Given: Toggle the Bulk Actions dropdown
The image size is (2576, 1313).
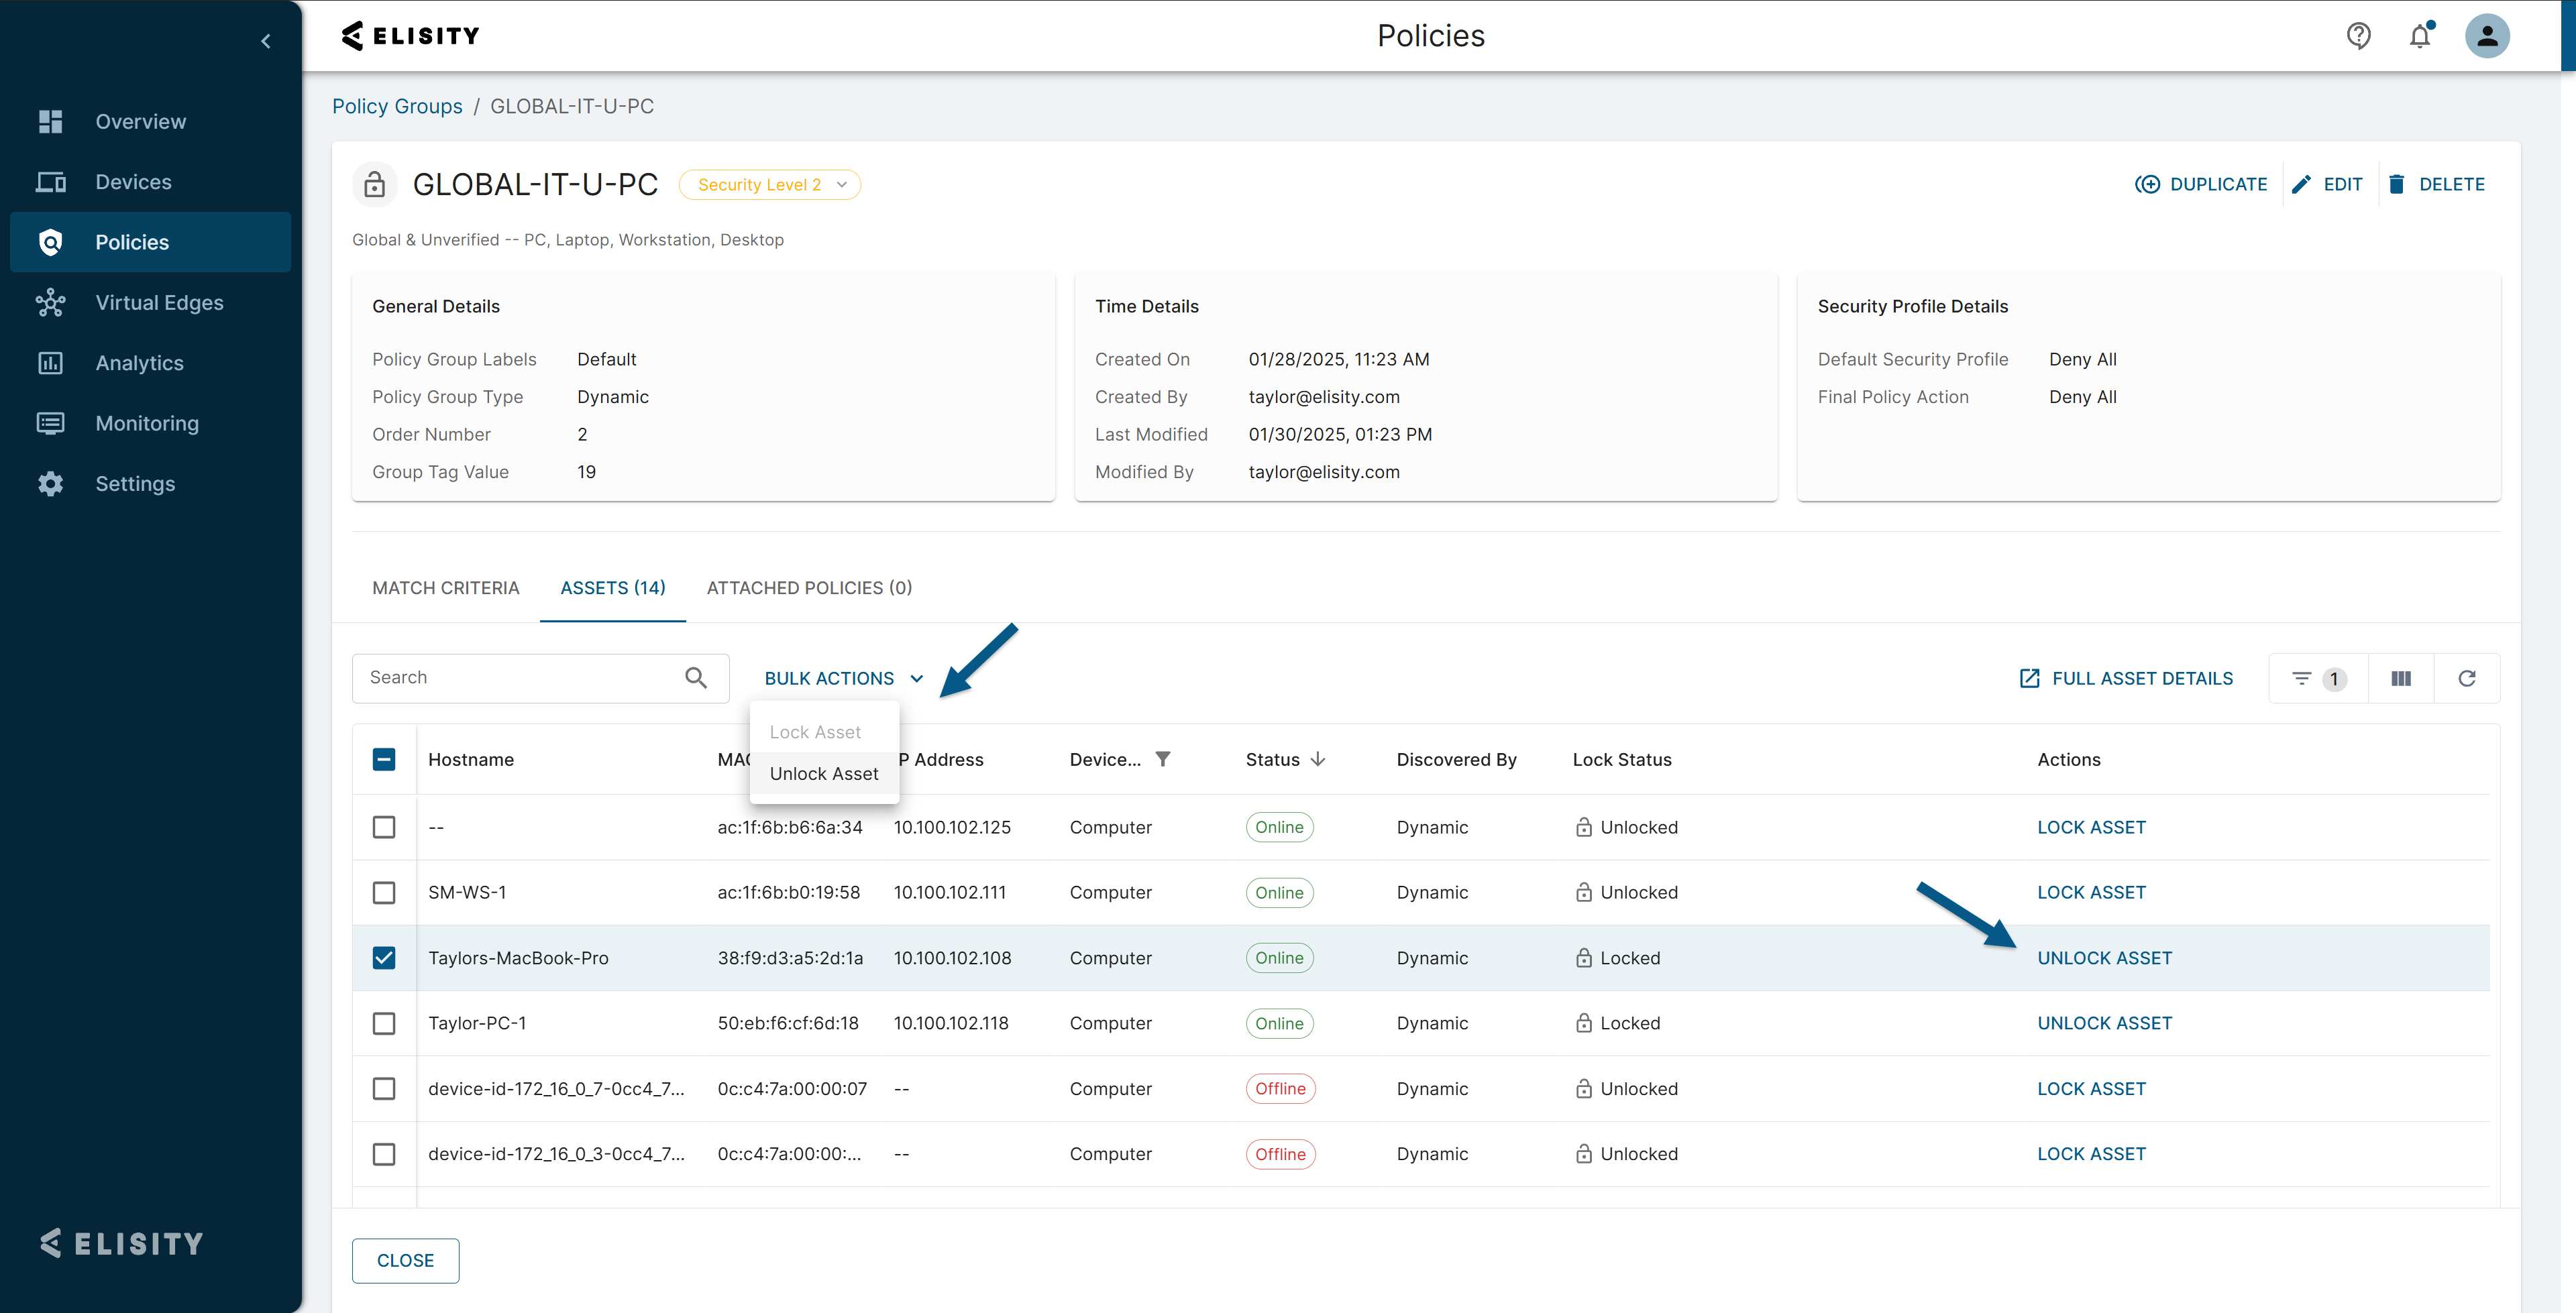Looking at the screenshot, I should pos(843,678).
